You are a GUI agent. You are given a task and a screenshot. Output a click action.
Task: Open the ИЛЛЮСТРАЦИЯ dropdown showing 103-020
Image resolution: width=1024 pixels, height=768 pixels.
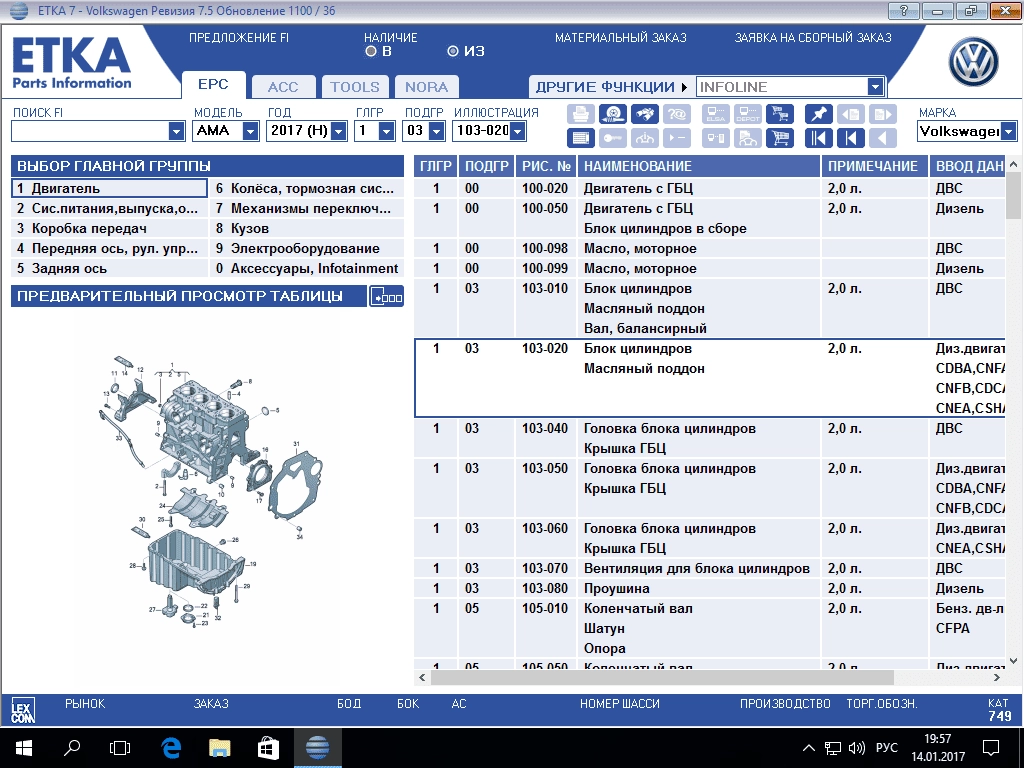click(x=518, y=131)
